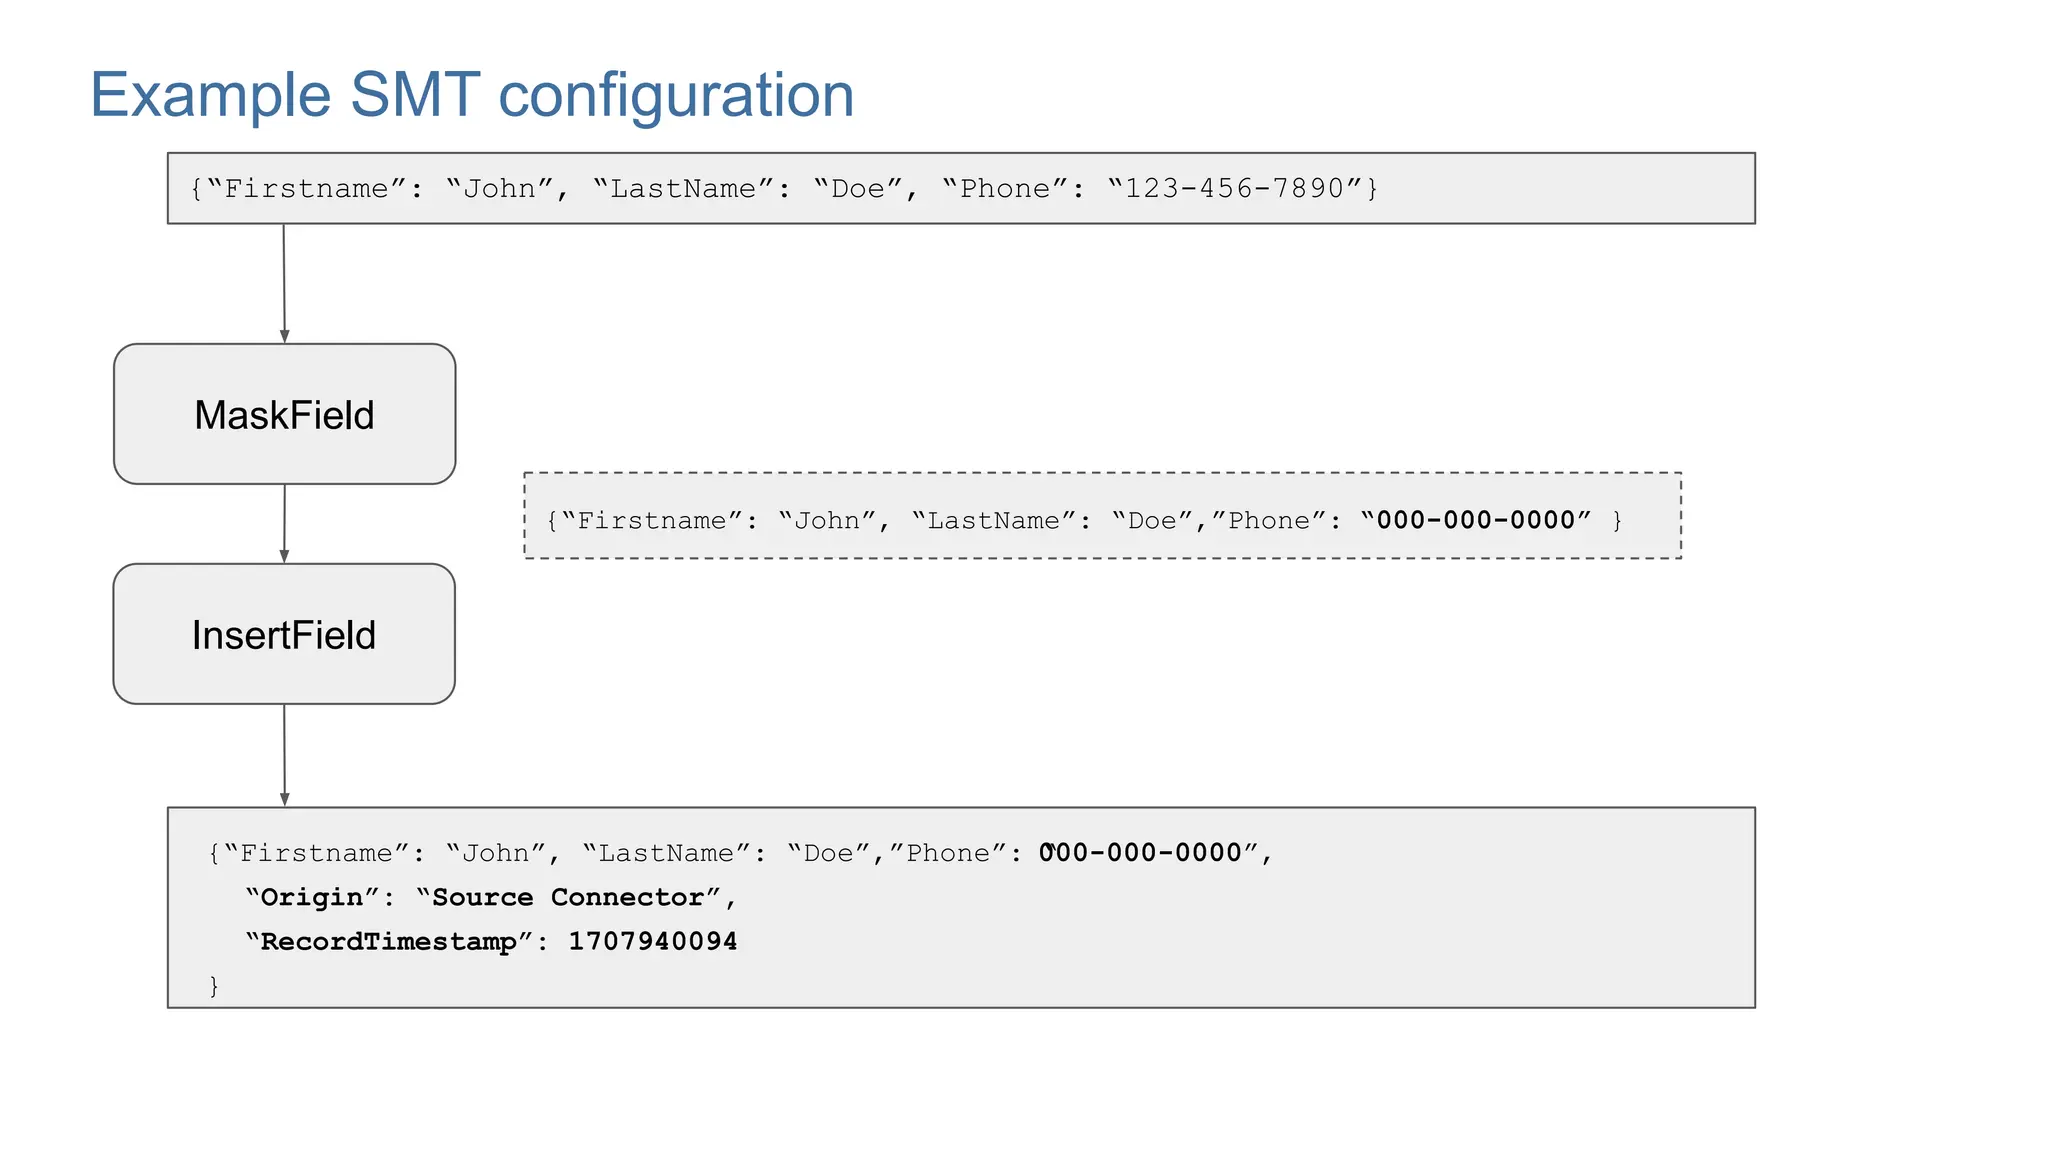Screen dimensions: 2048x1152
Task: Click "LastName" in the dashed intermediate record
Action: point(993,521)
